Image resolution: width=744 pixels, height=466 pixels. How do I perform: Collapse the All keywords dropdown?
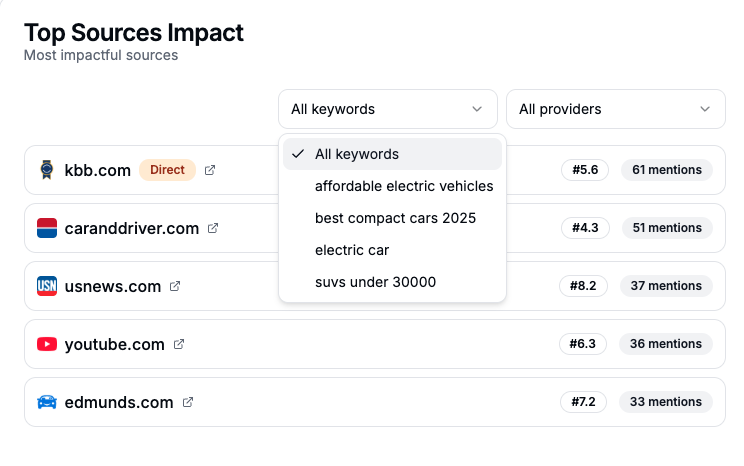pyautogui.click(x=387, y=109)
